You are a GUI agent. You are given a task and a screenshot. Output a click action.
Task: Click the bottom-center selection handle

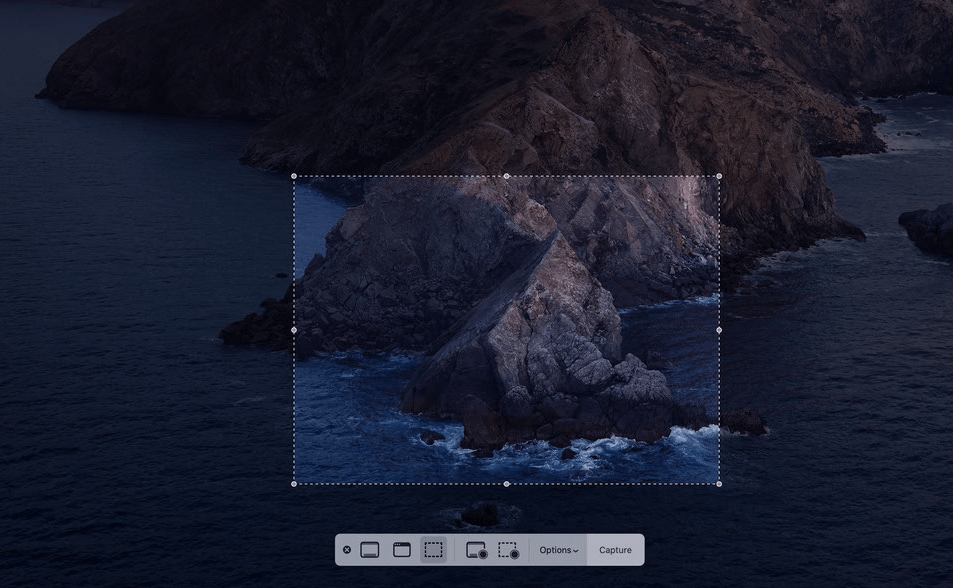(x=506, y=483)
